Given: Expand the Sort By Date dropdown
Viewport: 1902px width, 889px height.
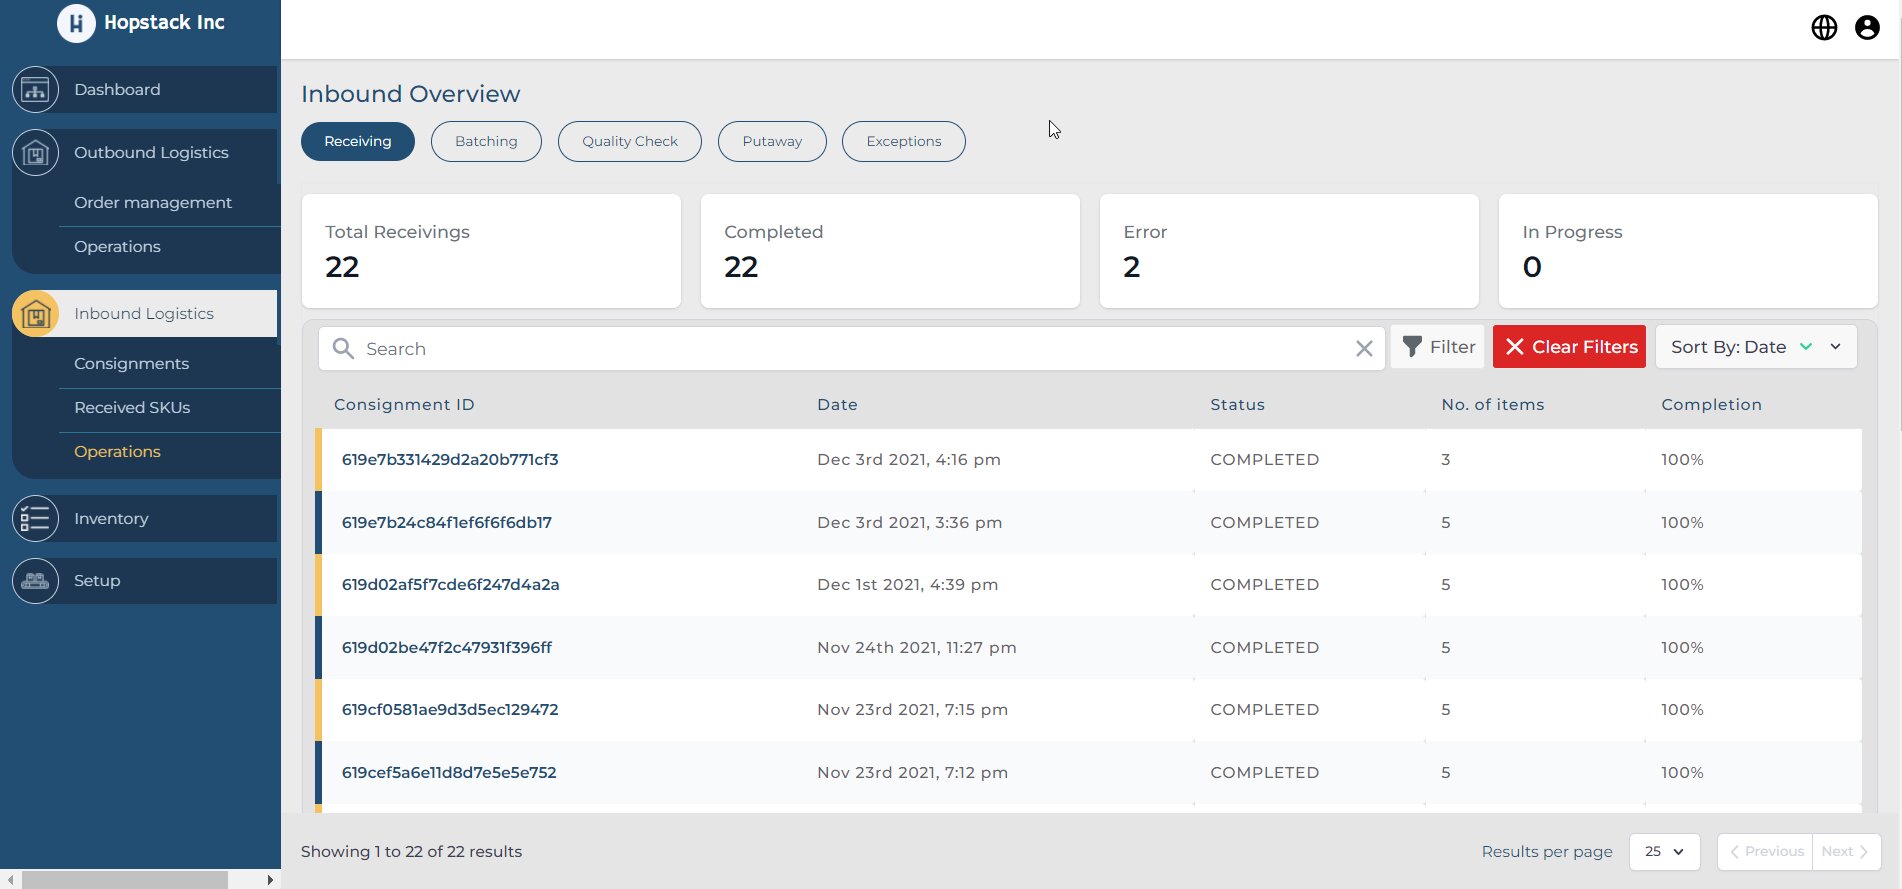Looking at the screenshot, I should pos(1836,347).
